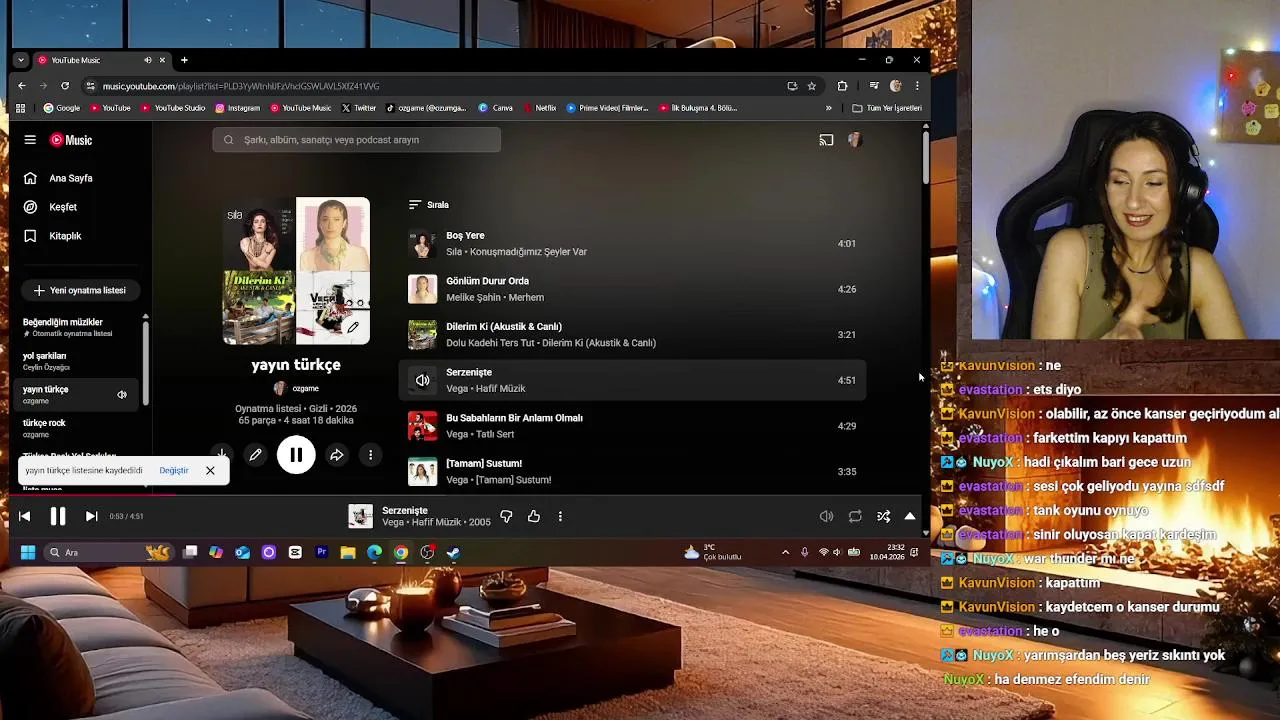Open Google bookmark
1280x720 pixels.
coord(61,108)
